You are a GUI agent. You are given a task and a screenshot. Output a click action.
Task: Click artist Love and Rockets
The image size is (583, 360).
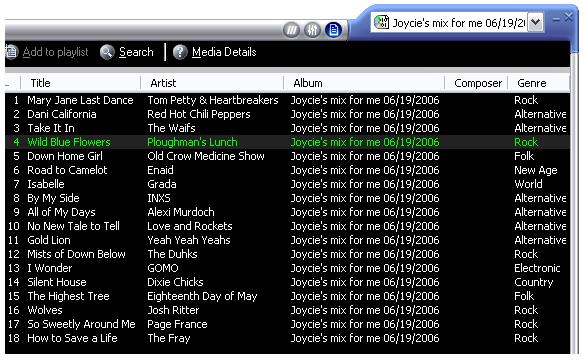point(190,226)
